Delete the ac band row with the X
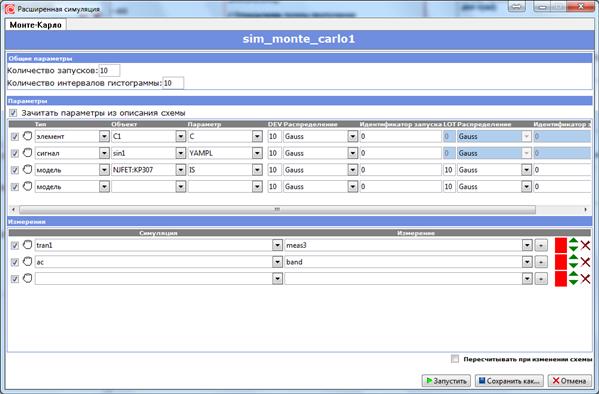 pyautogui.click(x=586, y=262)
